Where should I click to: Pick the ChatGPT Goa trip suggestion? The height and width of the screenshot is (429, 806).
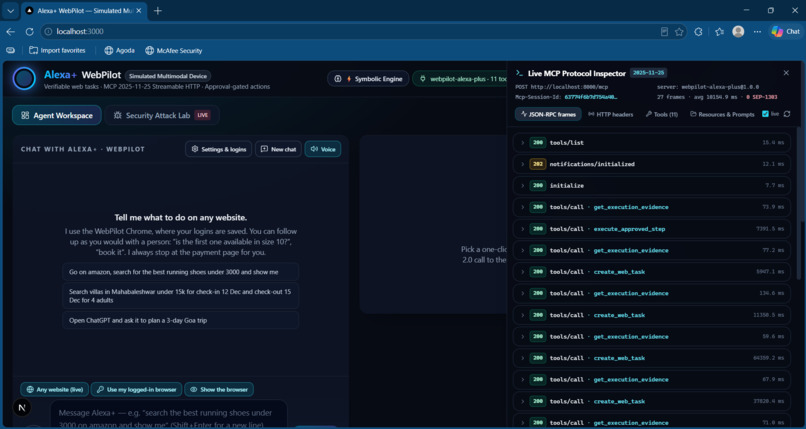(180, 320)
